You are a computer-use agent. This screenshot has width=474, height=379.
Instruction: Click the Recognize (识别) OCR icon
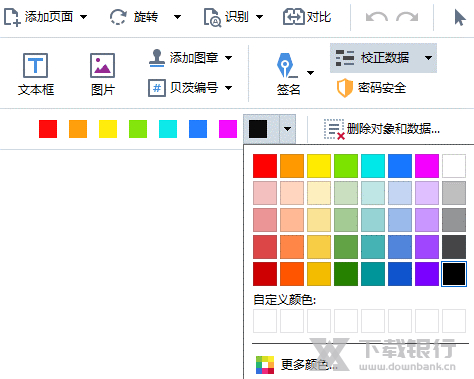coord(212,17)
